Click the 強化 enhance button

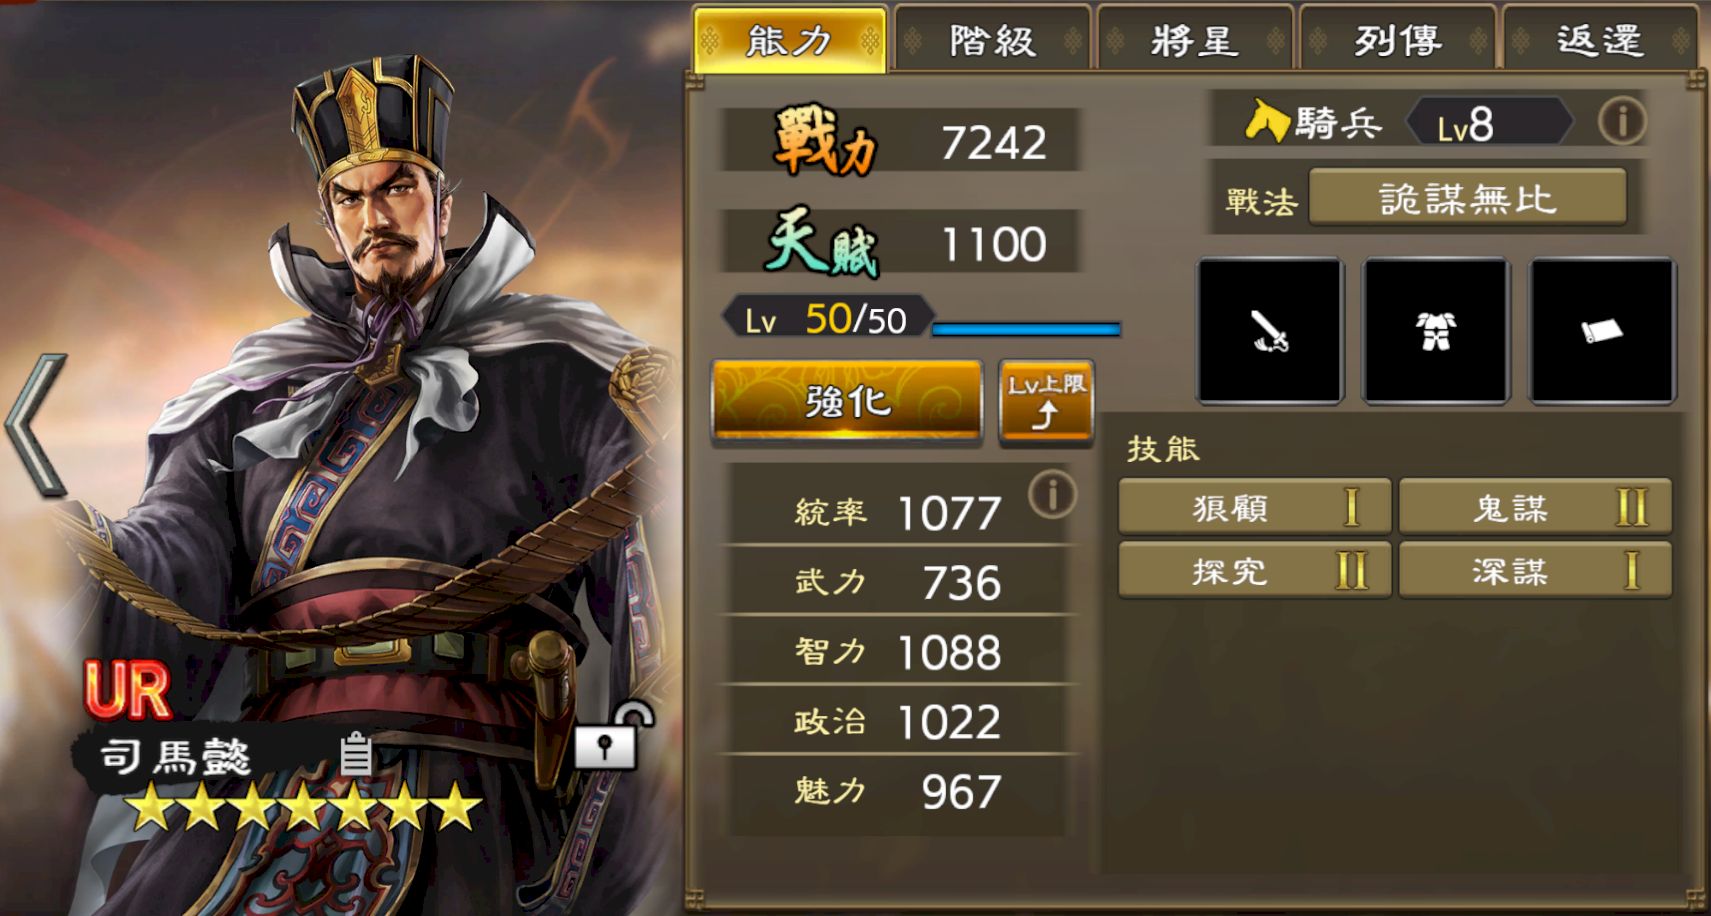tap(847, 401)
